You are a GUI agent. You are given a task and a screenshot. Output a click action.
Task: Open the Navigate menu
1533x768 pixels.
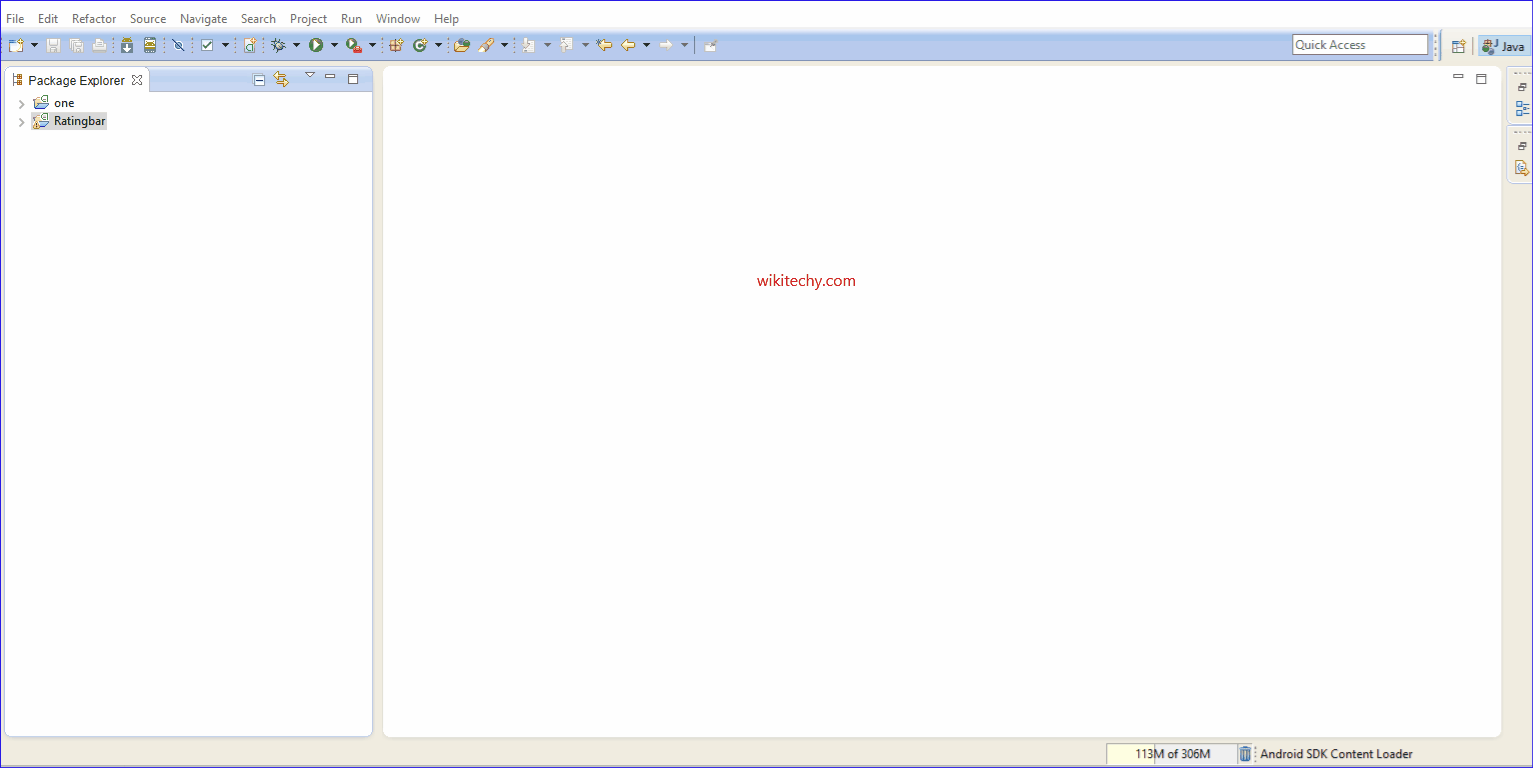coord(203,19)
